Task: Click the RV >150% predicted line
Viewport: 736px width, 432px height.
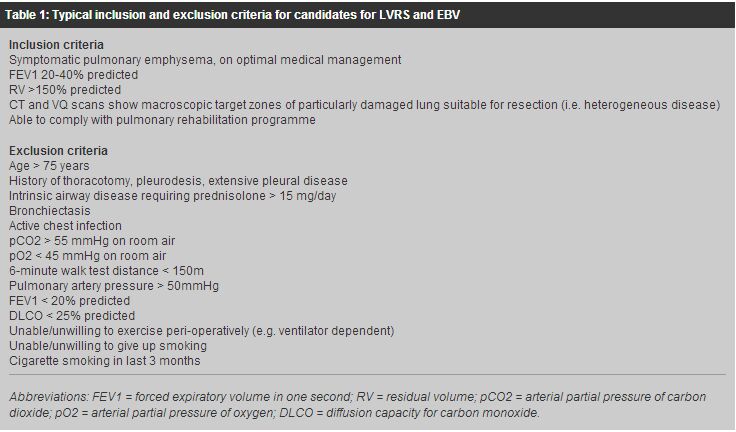Action: [65, 90]
